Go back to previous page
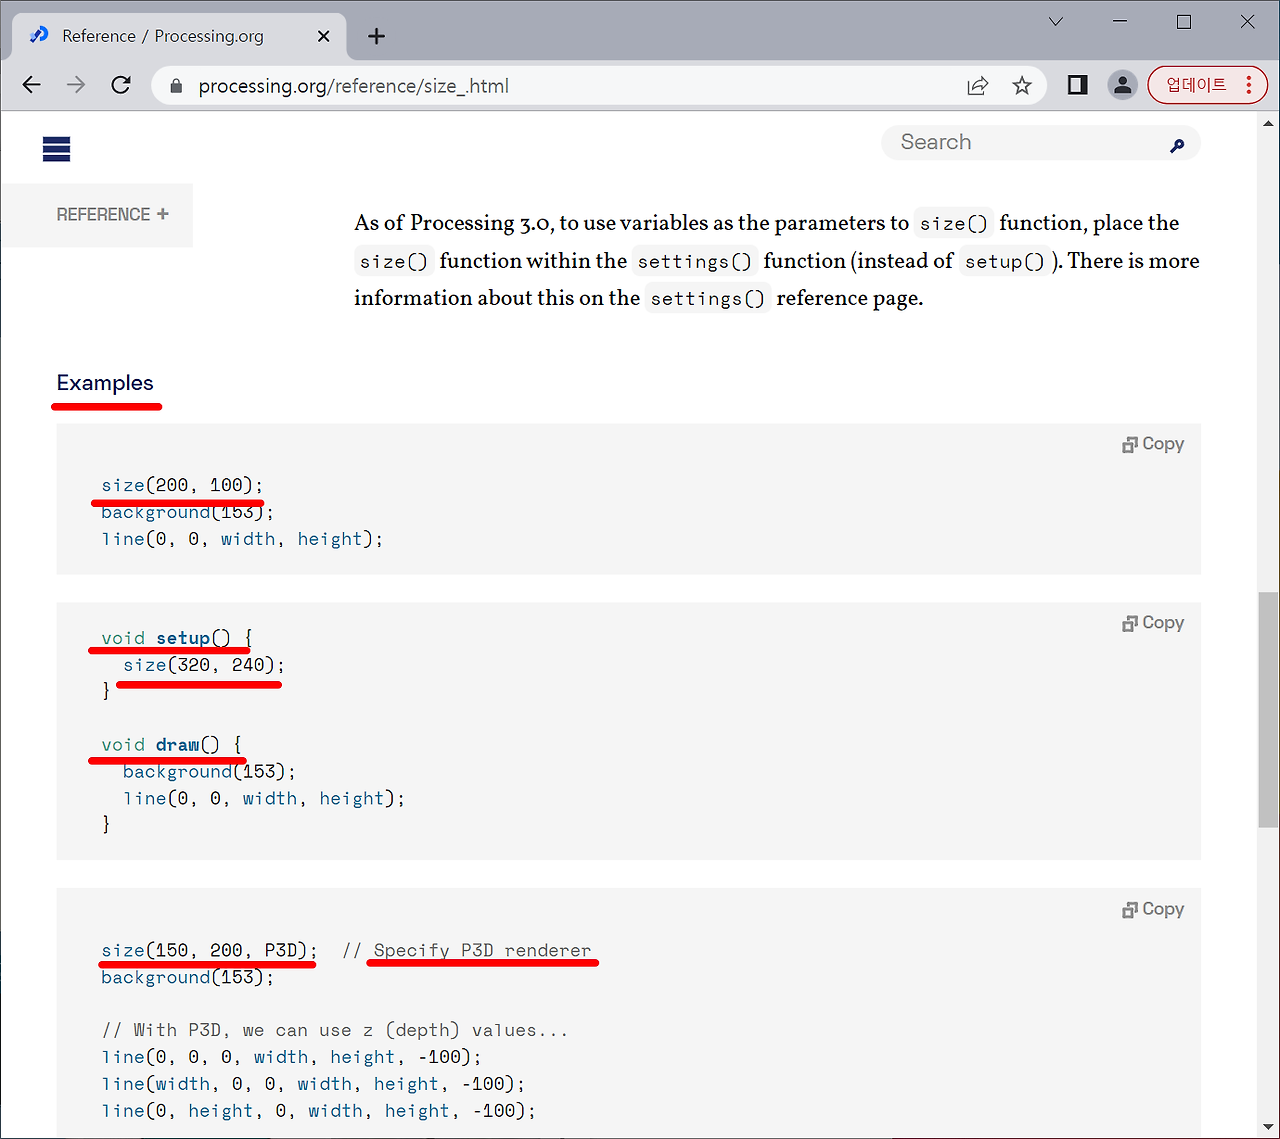Image resolution: width=1280 pixels, height=1139 pixels. 32,85
